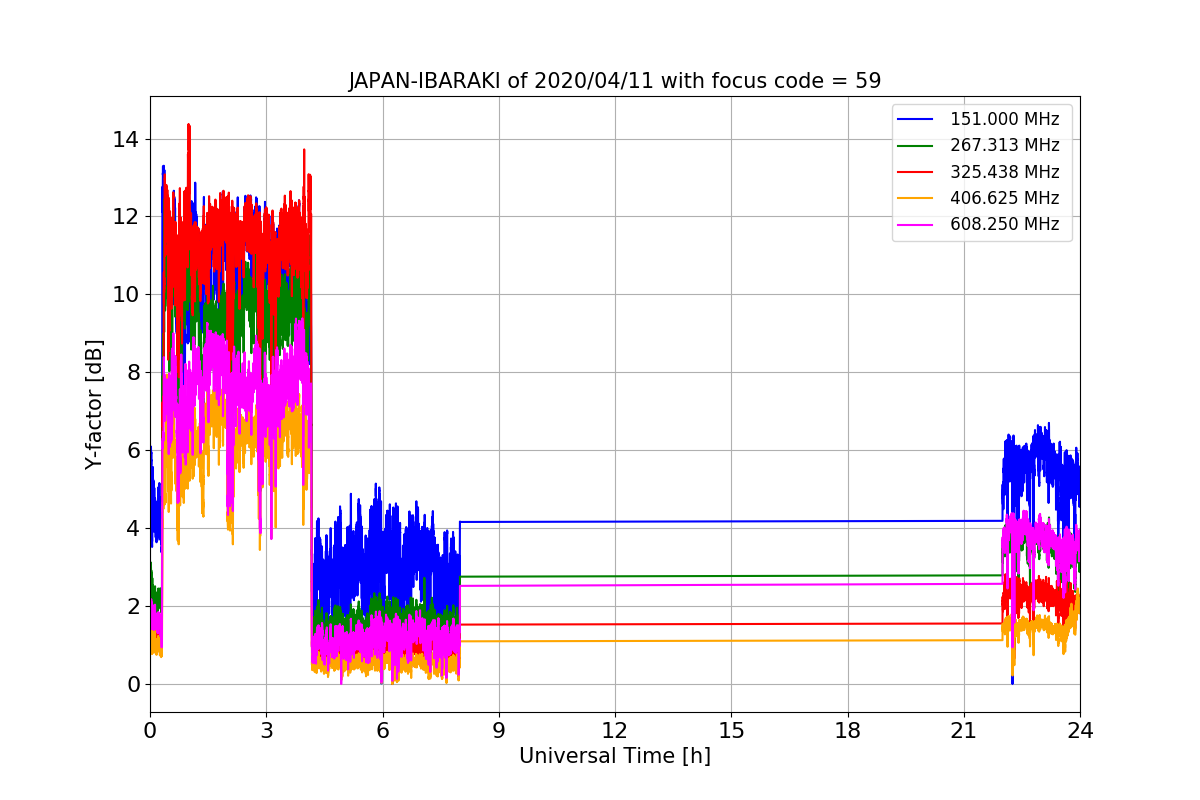The width and height of the screenshot is (1200, 800).
Task: Click x-axis tick label 12
Action: click(615, 730)
